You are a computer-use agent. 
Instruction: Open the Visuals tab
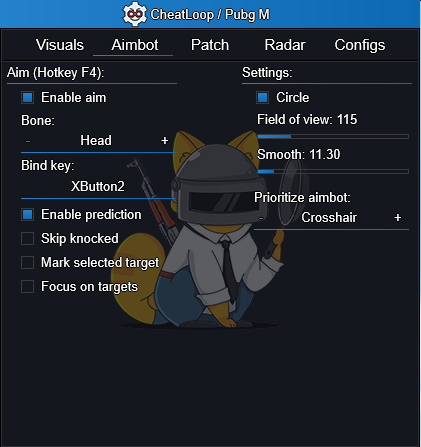tap(60, 45)
